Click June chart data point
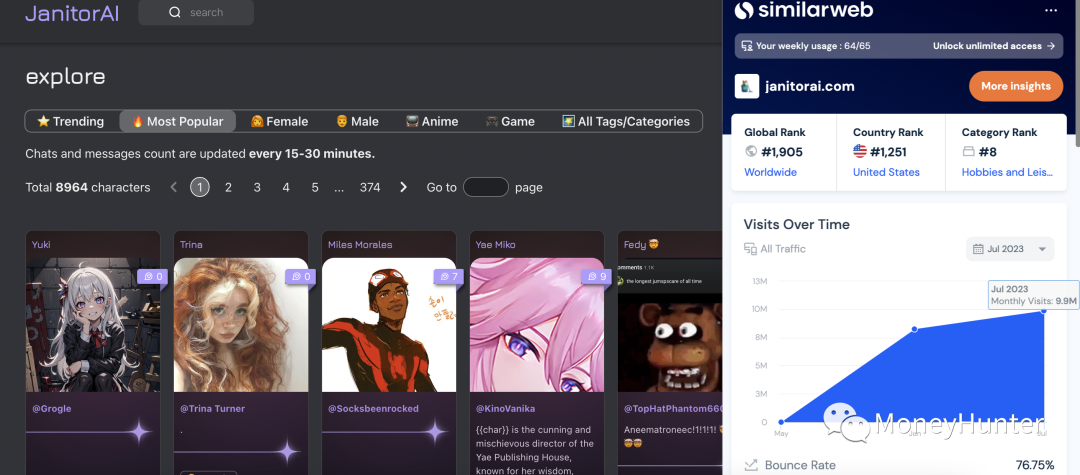1080x475 pixels. pyautogui.click(x=915, y=329)
